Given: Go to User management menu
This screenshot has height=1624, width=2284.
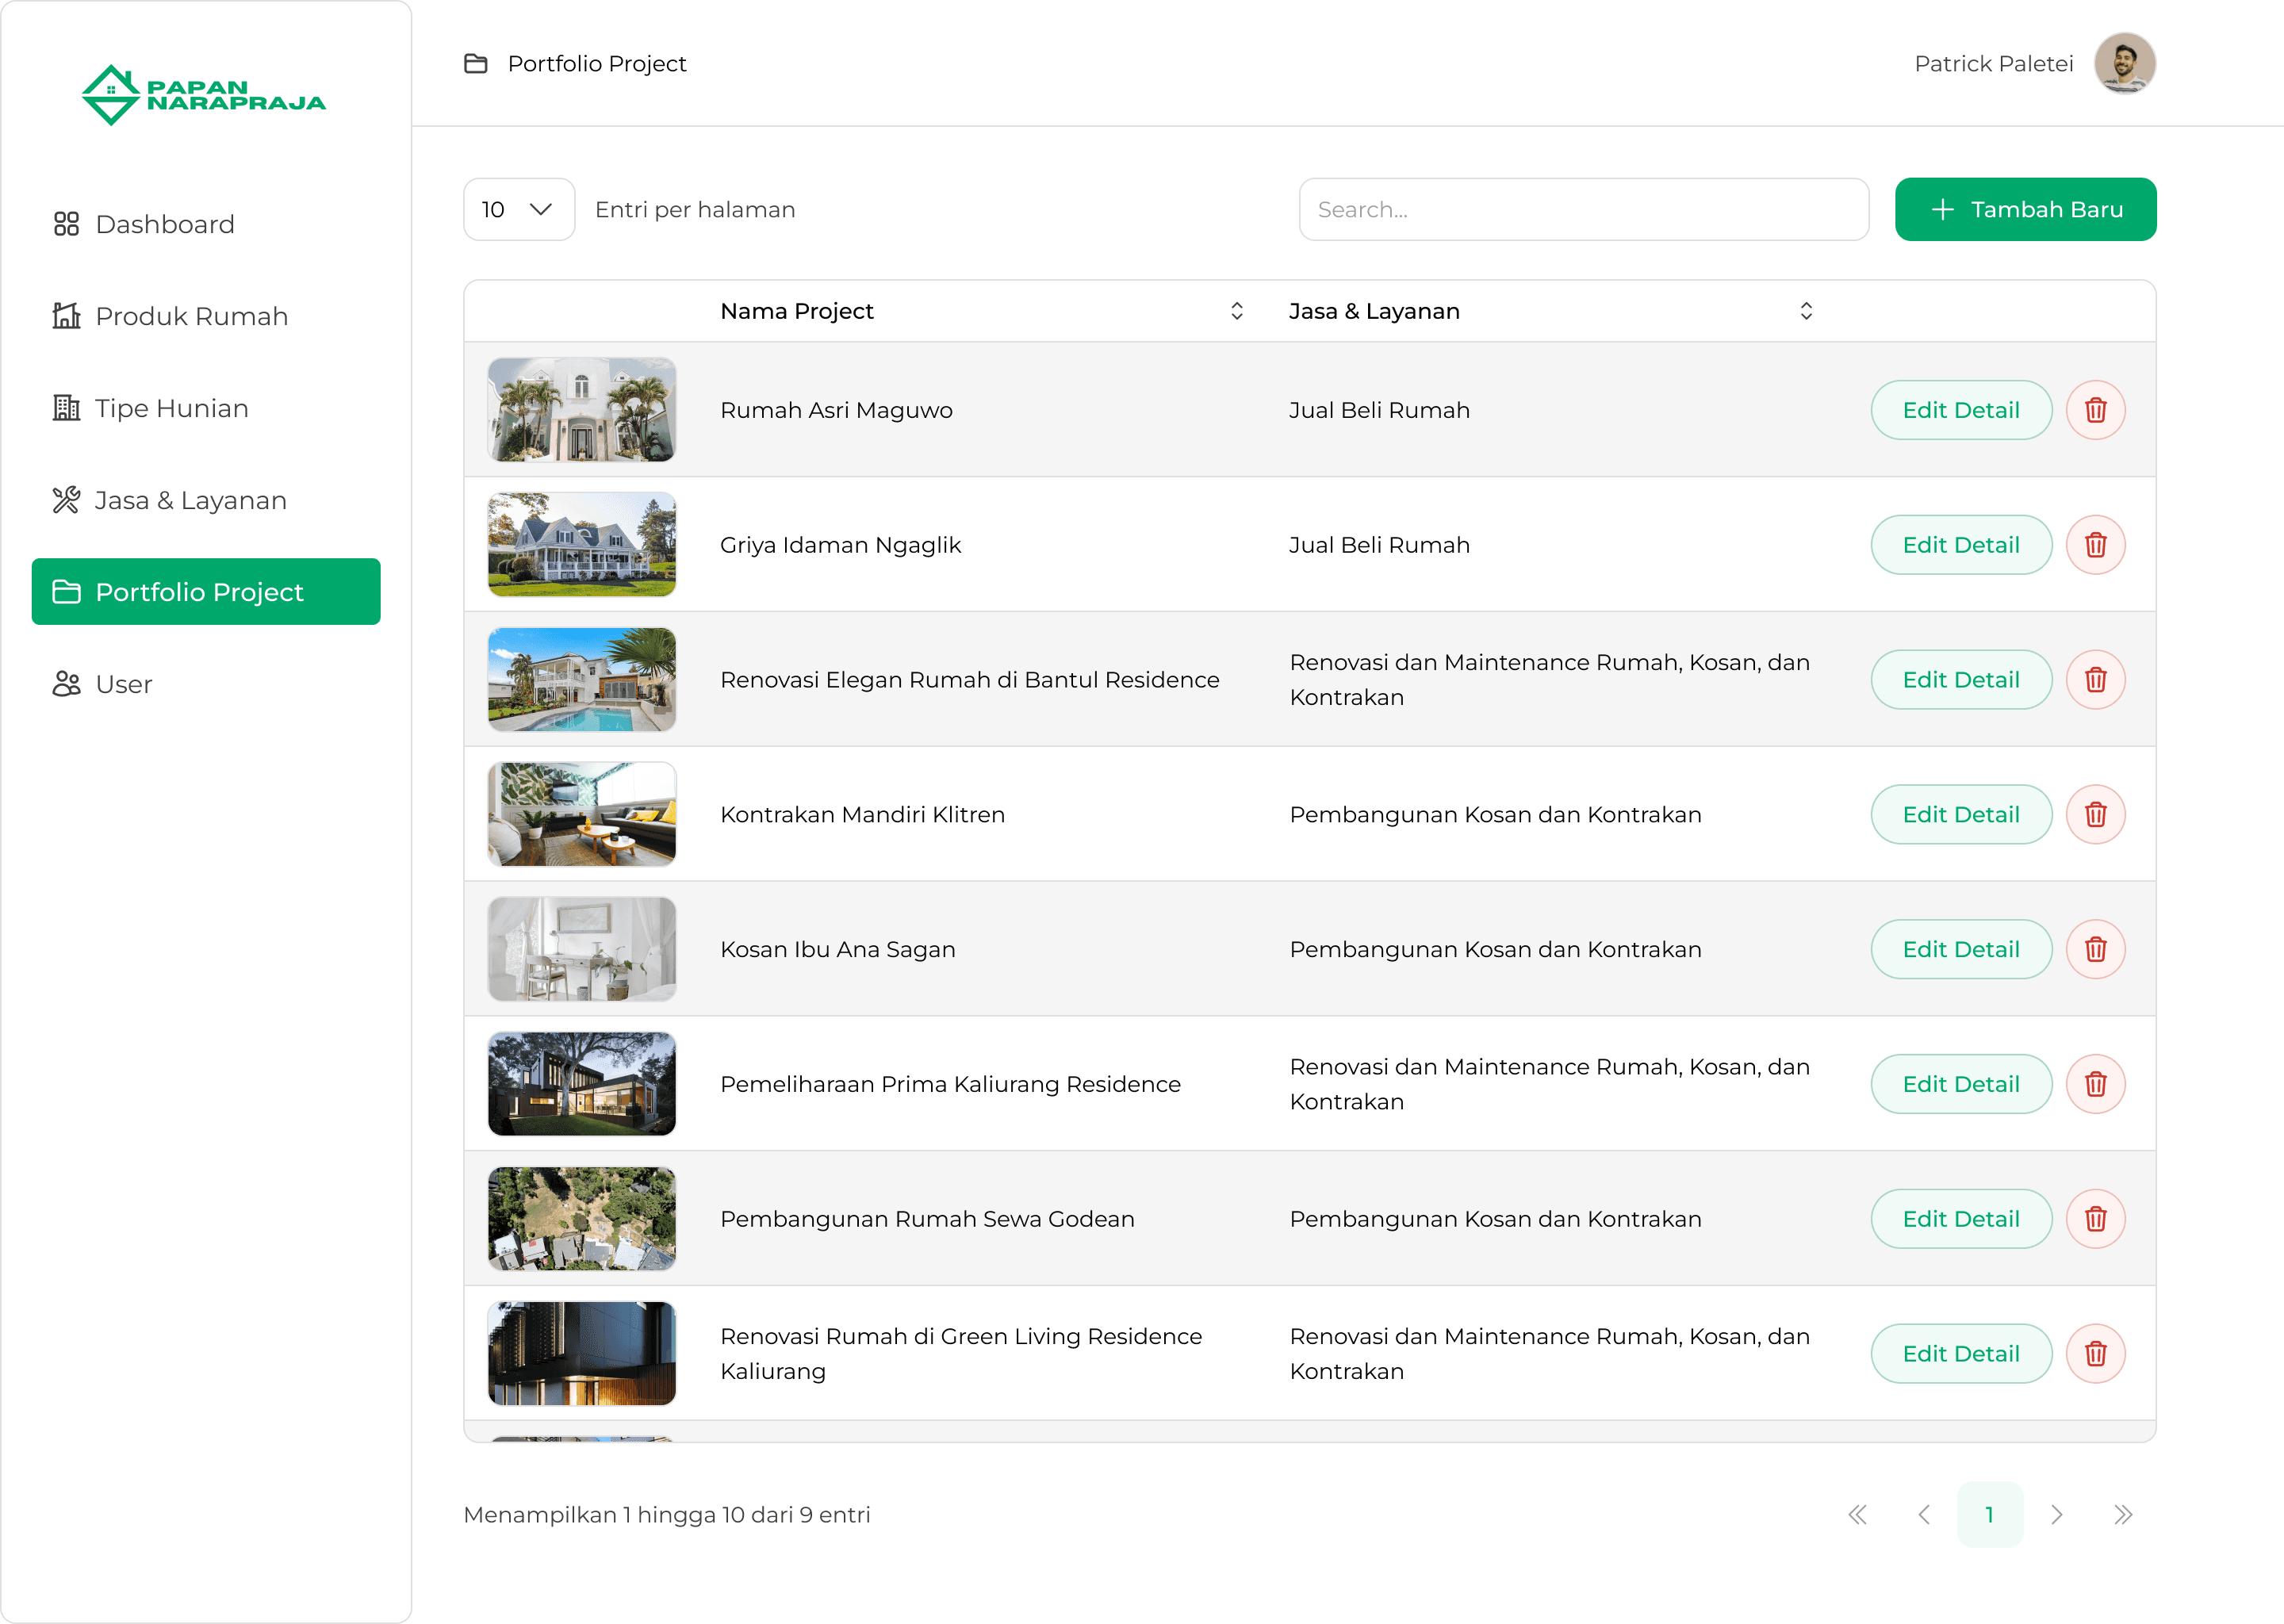Looking at the screenshot, I should (123, 684).
